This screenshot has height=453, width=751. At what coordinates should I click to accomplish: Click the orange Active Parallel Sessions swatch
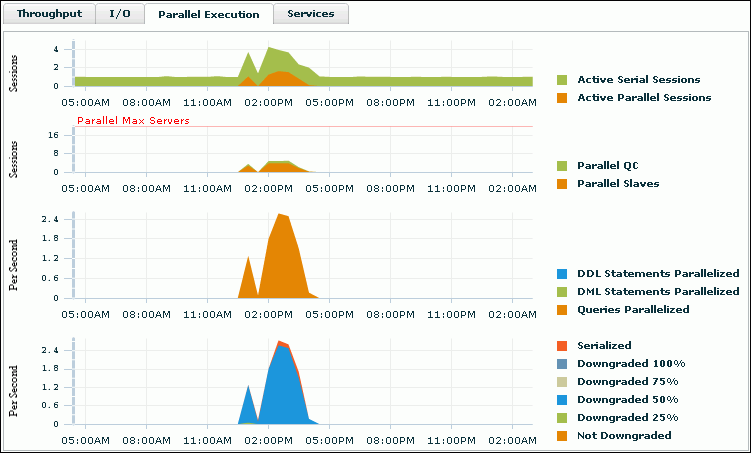562,97
